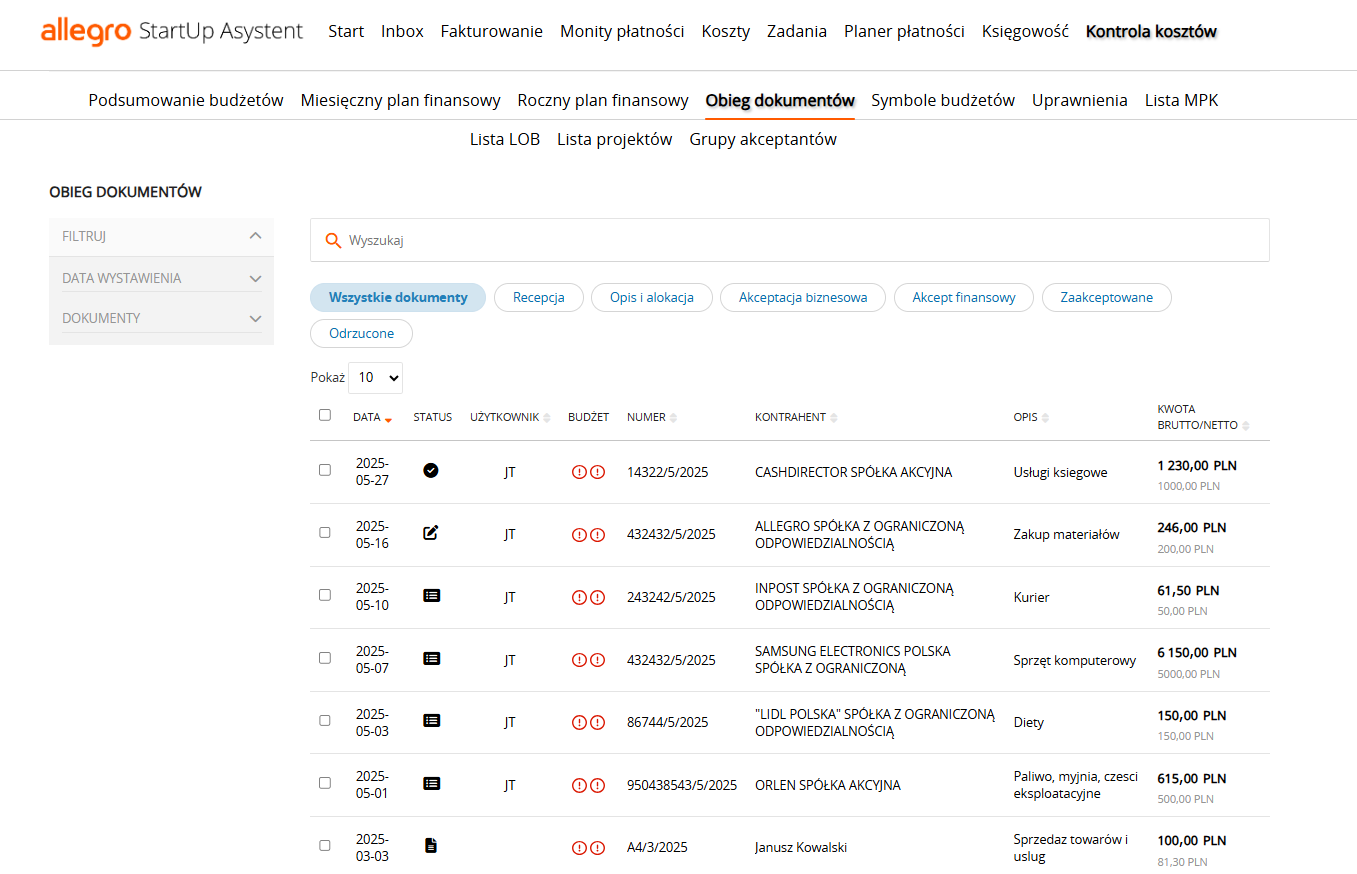Open the Pokaż rows-per-page dropdown

[375, 377]
